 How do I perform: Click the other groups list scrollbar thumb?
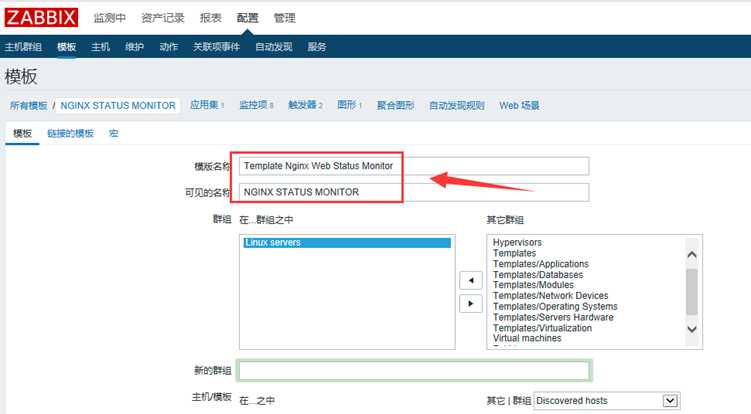click(x=692, y=292)
